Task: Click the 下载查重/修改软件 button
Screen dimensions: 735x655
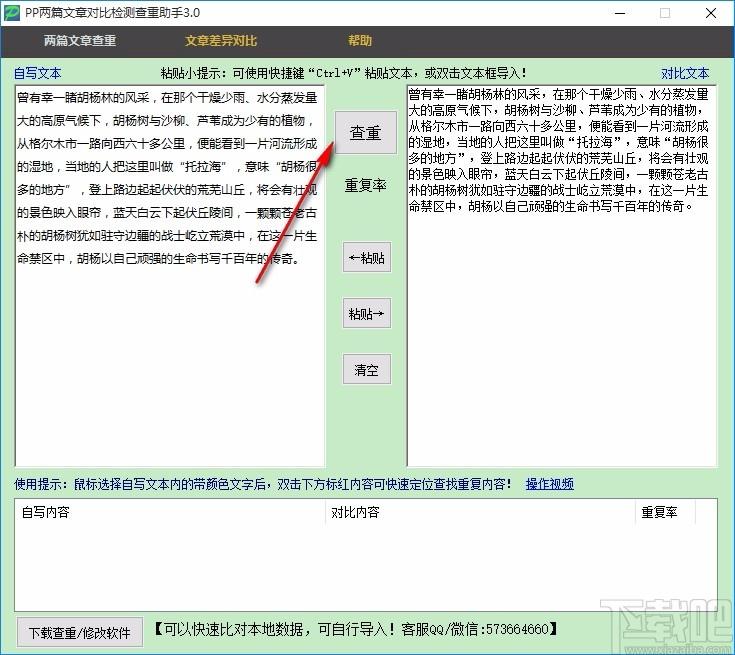Action: (80, 633)
